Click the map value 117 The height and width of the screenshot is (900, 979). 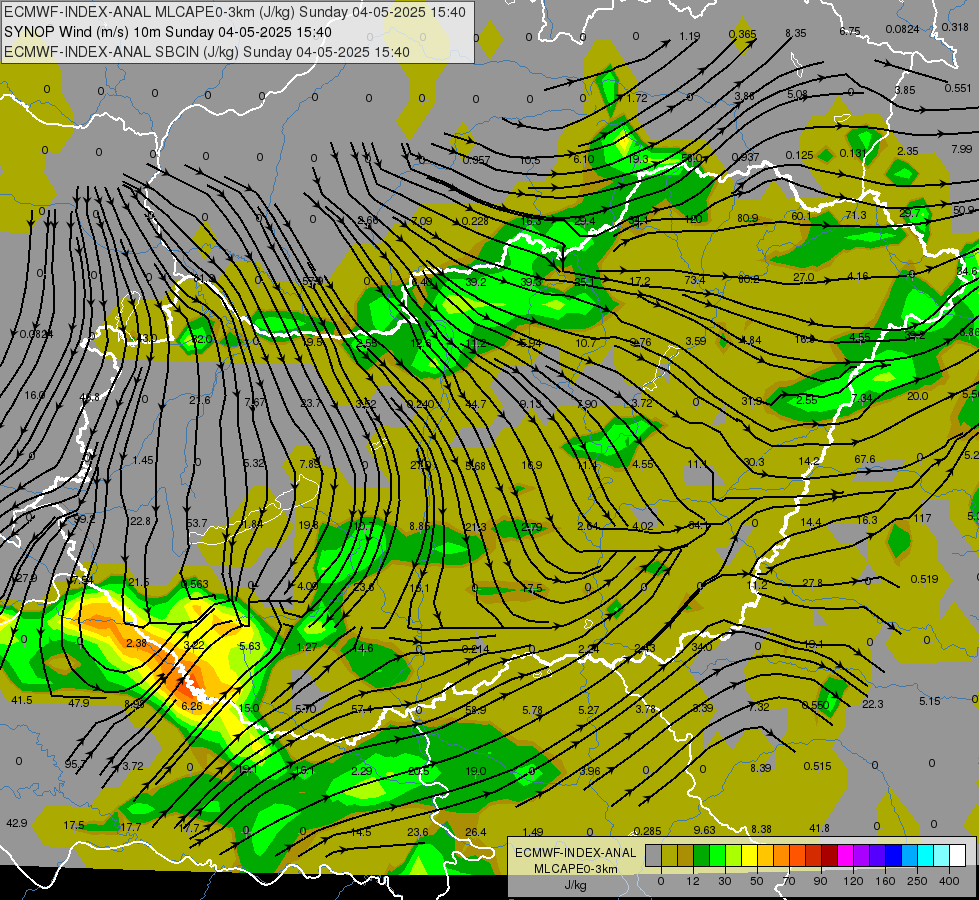(922, 518)
